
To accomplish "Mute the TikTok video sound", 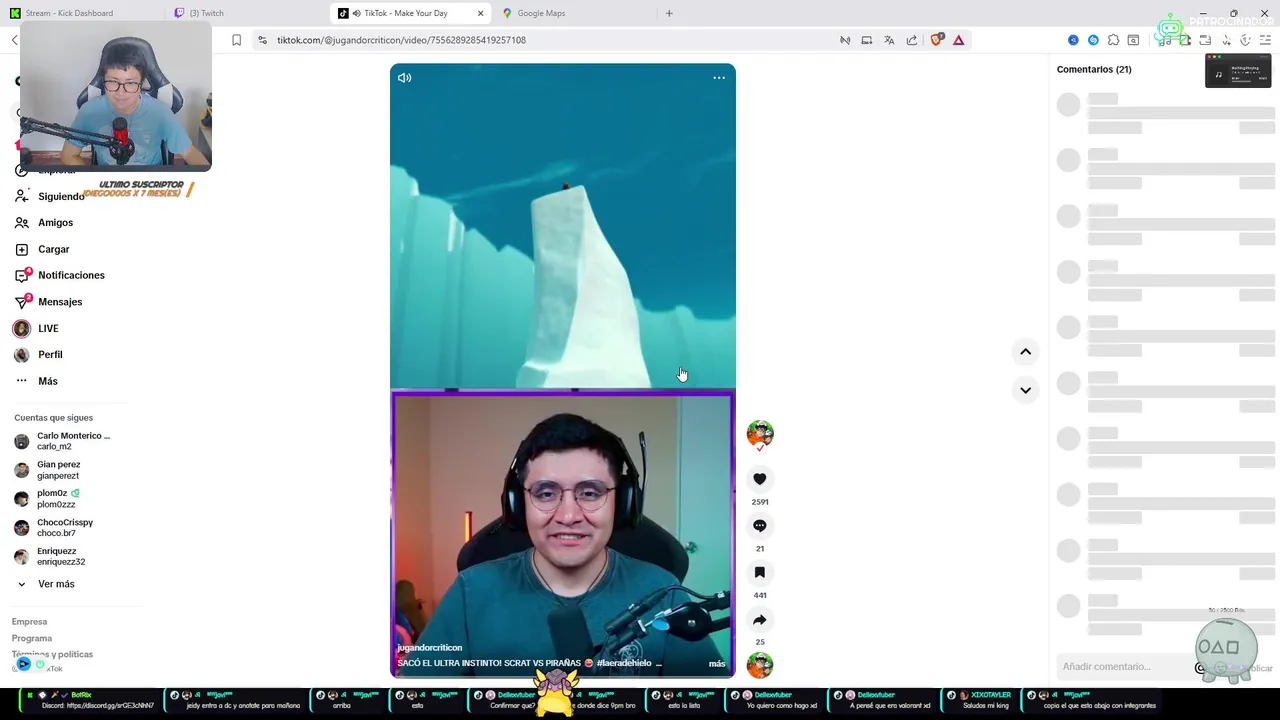I will pyautogui.click(x=404, y=78).
